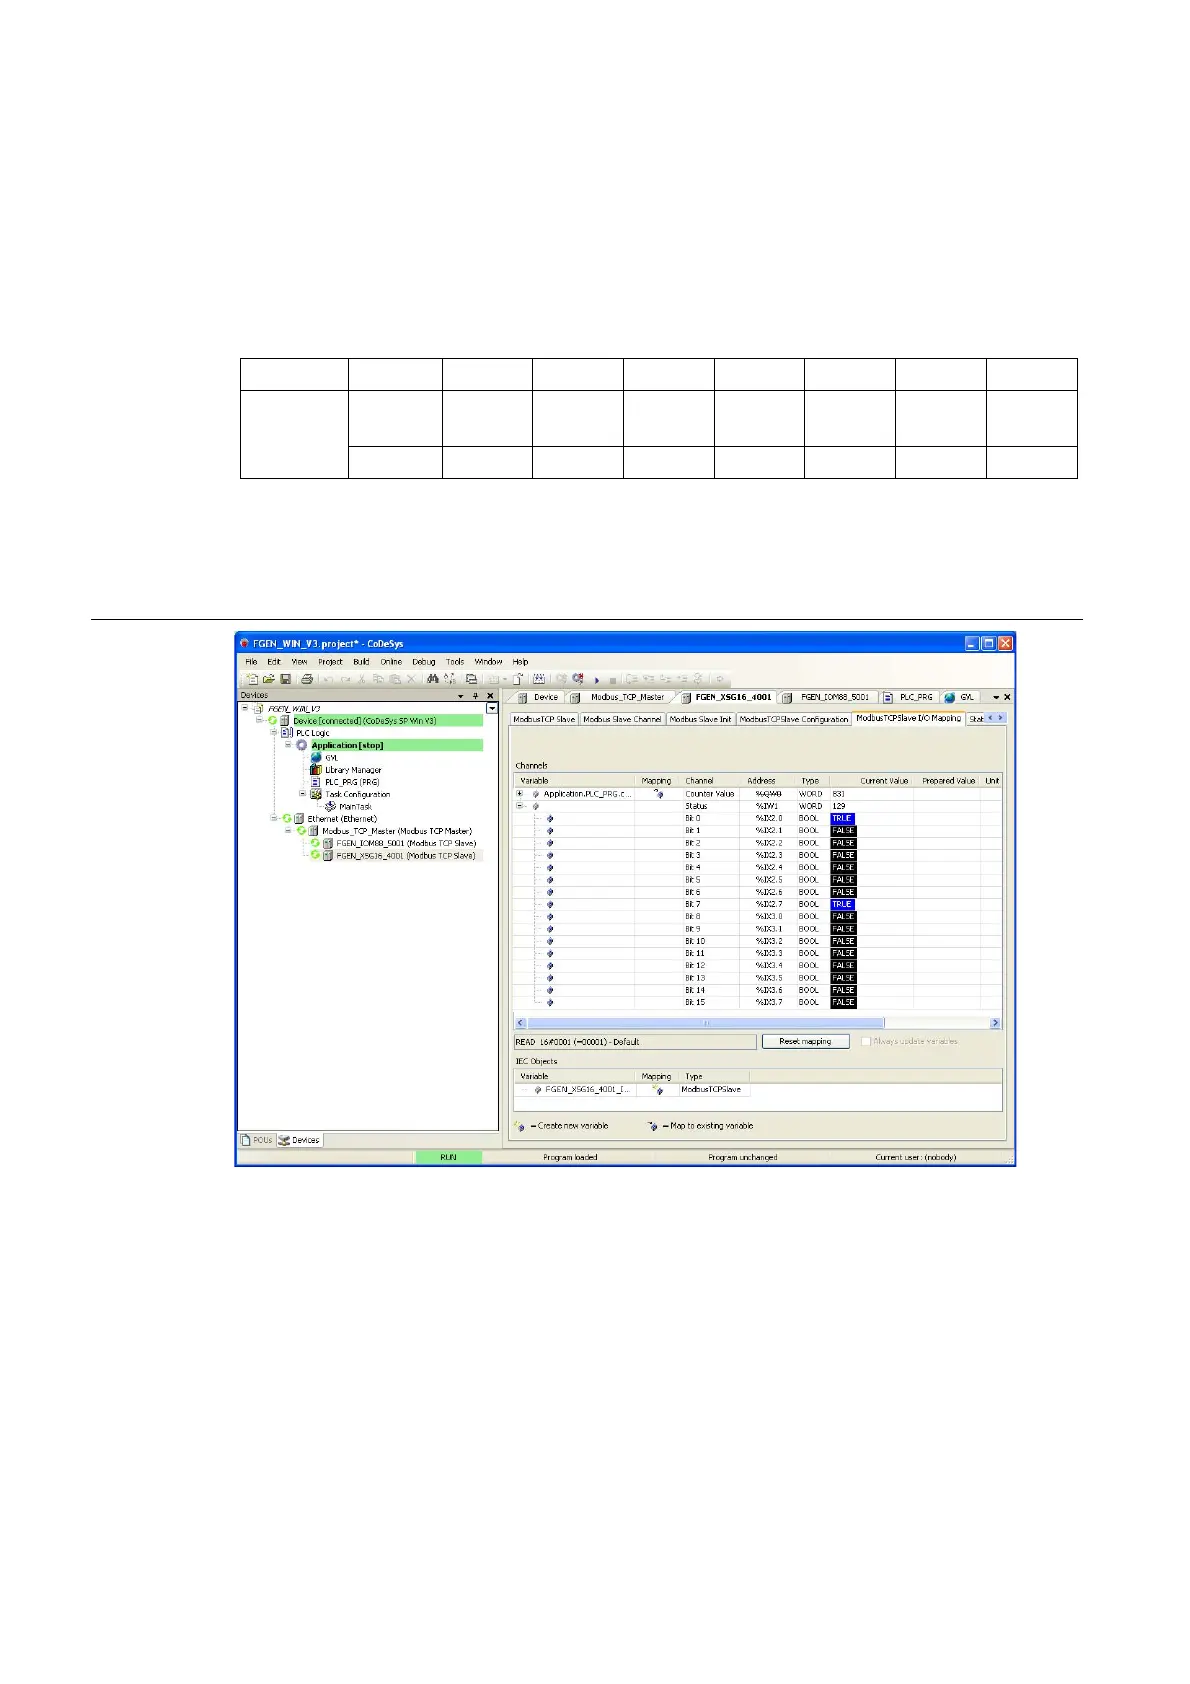Open Find with the binoculars icon
The width and height of the screenshot is (1190, 1684).
[x=433, y=679]
